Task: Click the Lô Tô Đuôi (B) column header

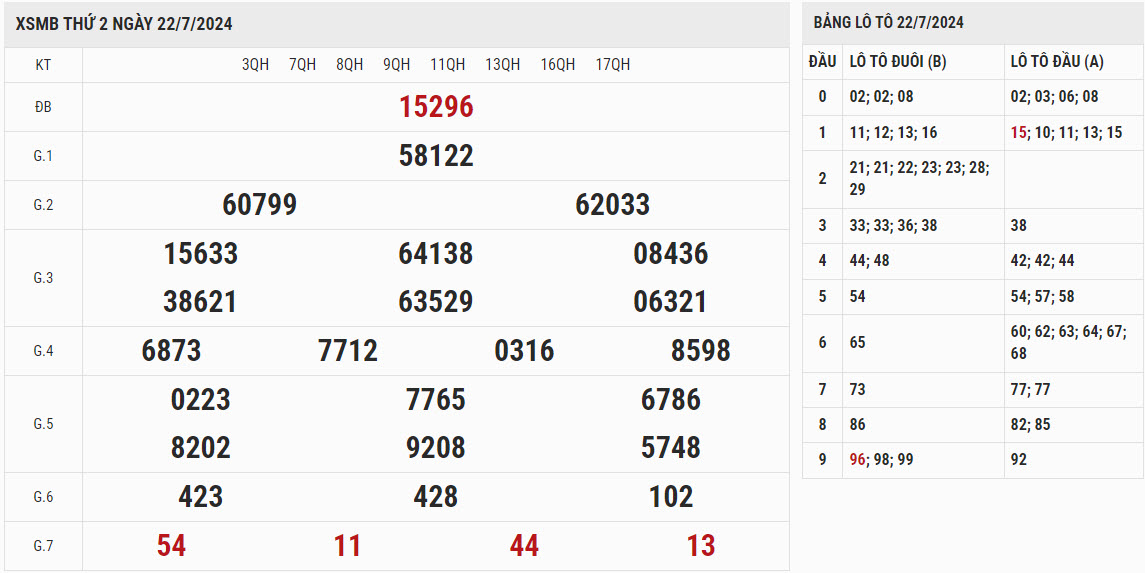Action: 897,62
